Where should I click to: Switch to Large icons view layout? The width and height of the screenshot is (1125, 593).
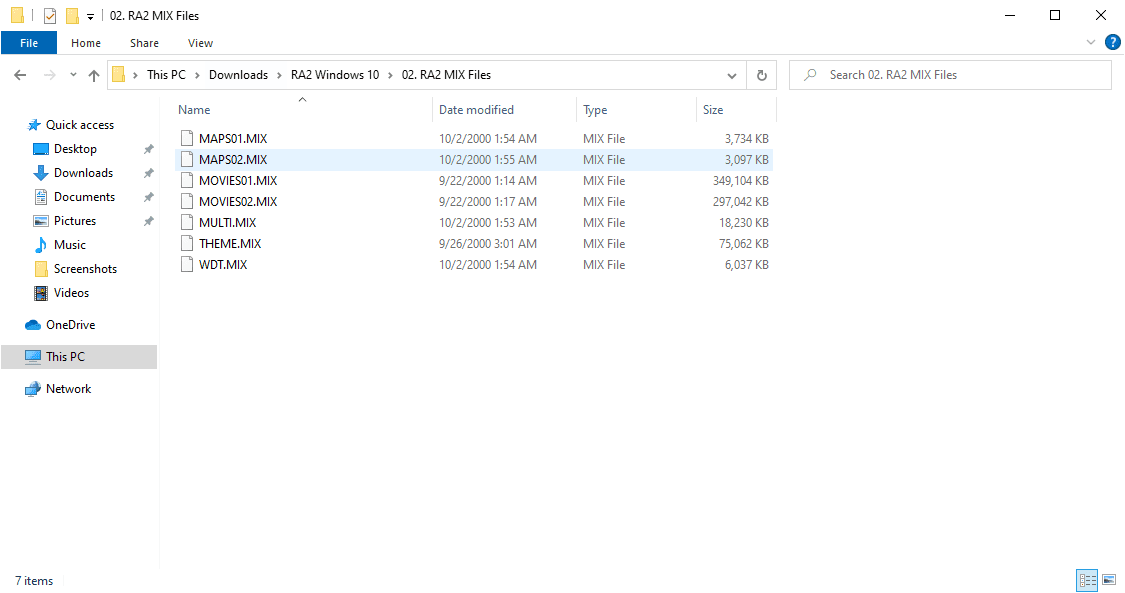pos(1109,580)
